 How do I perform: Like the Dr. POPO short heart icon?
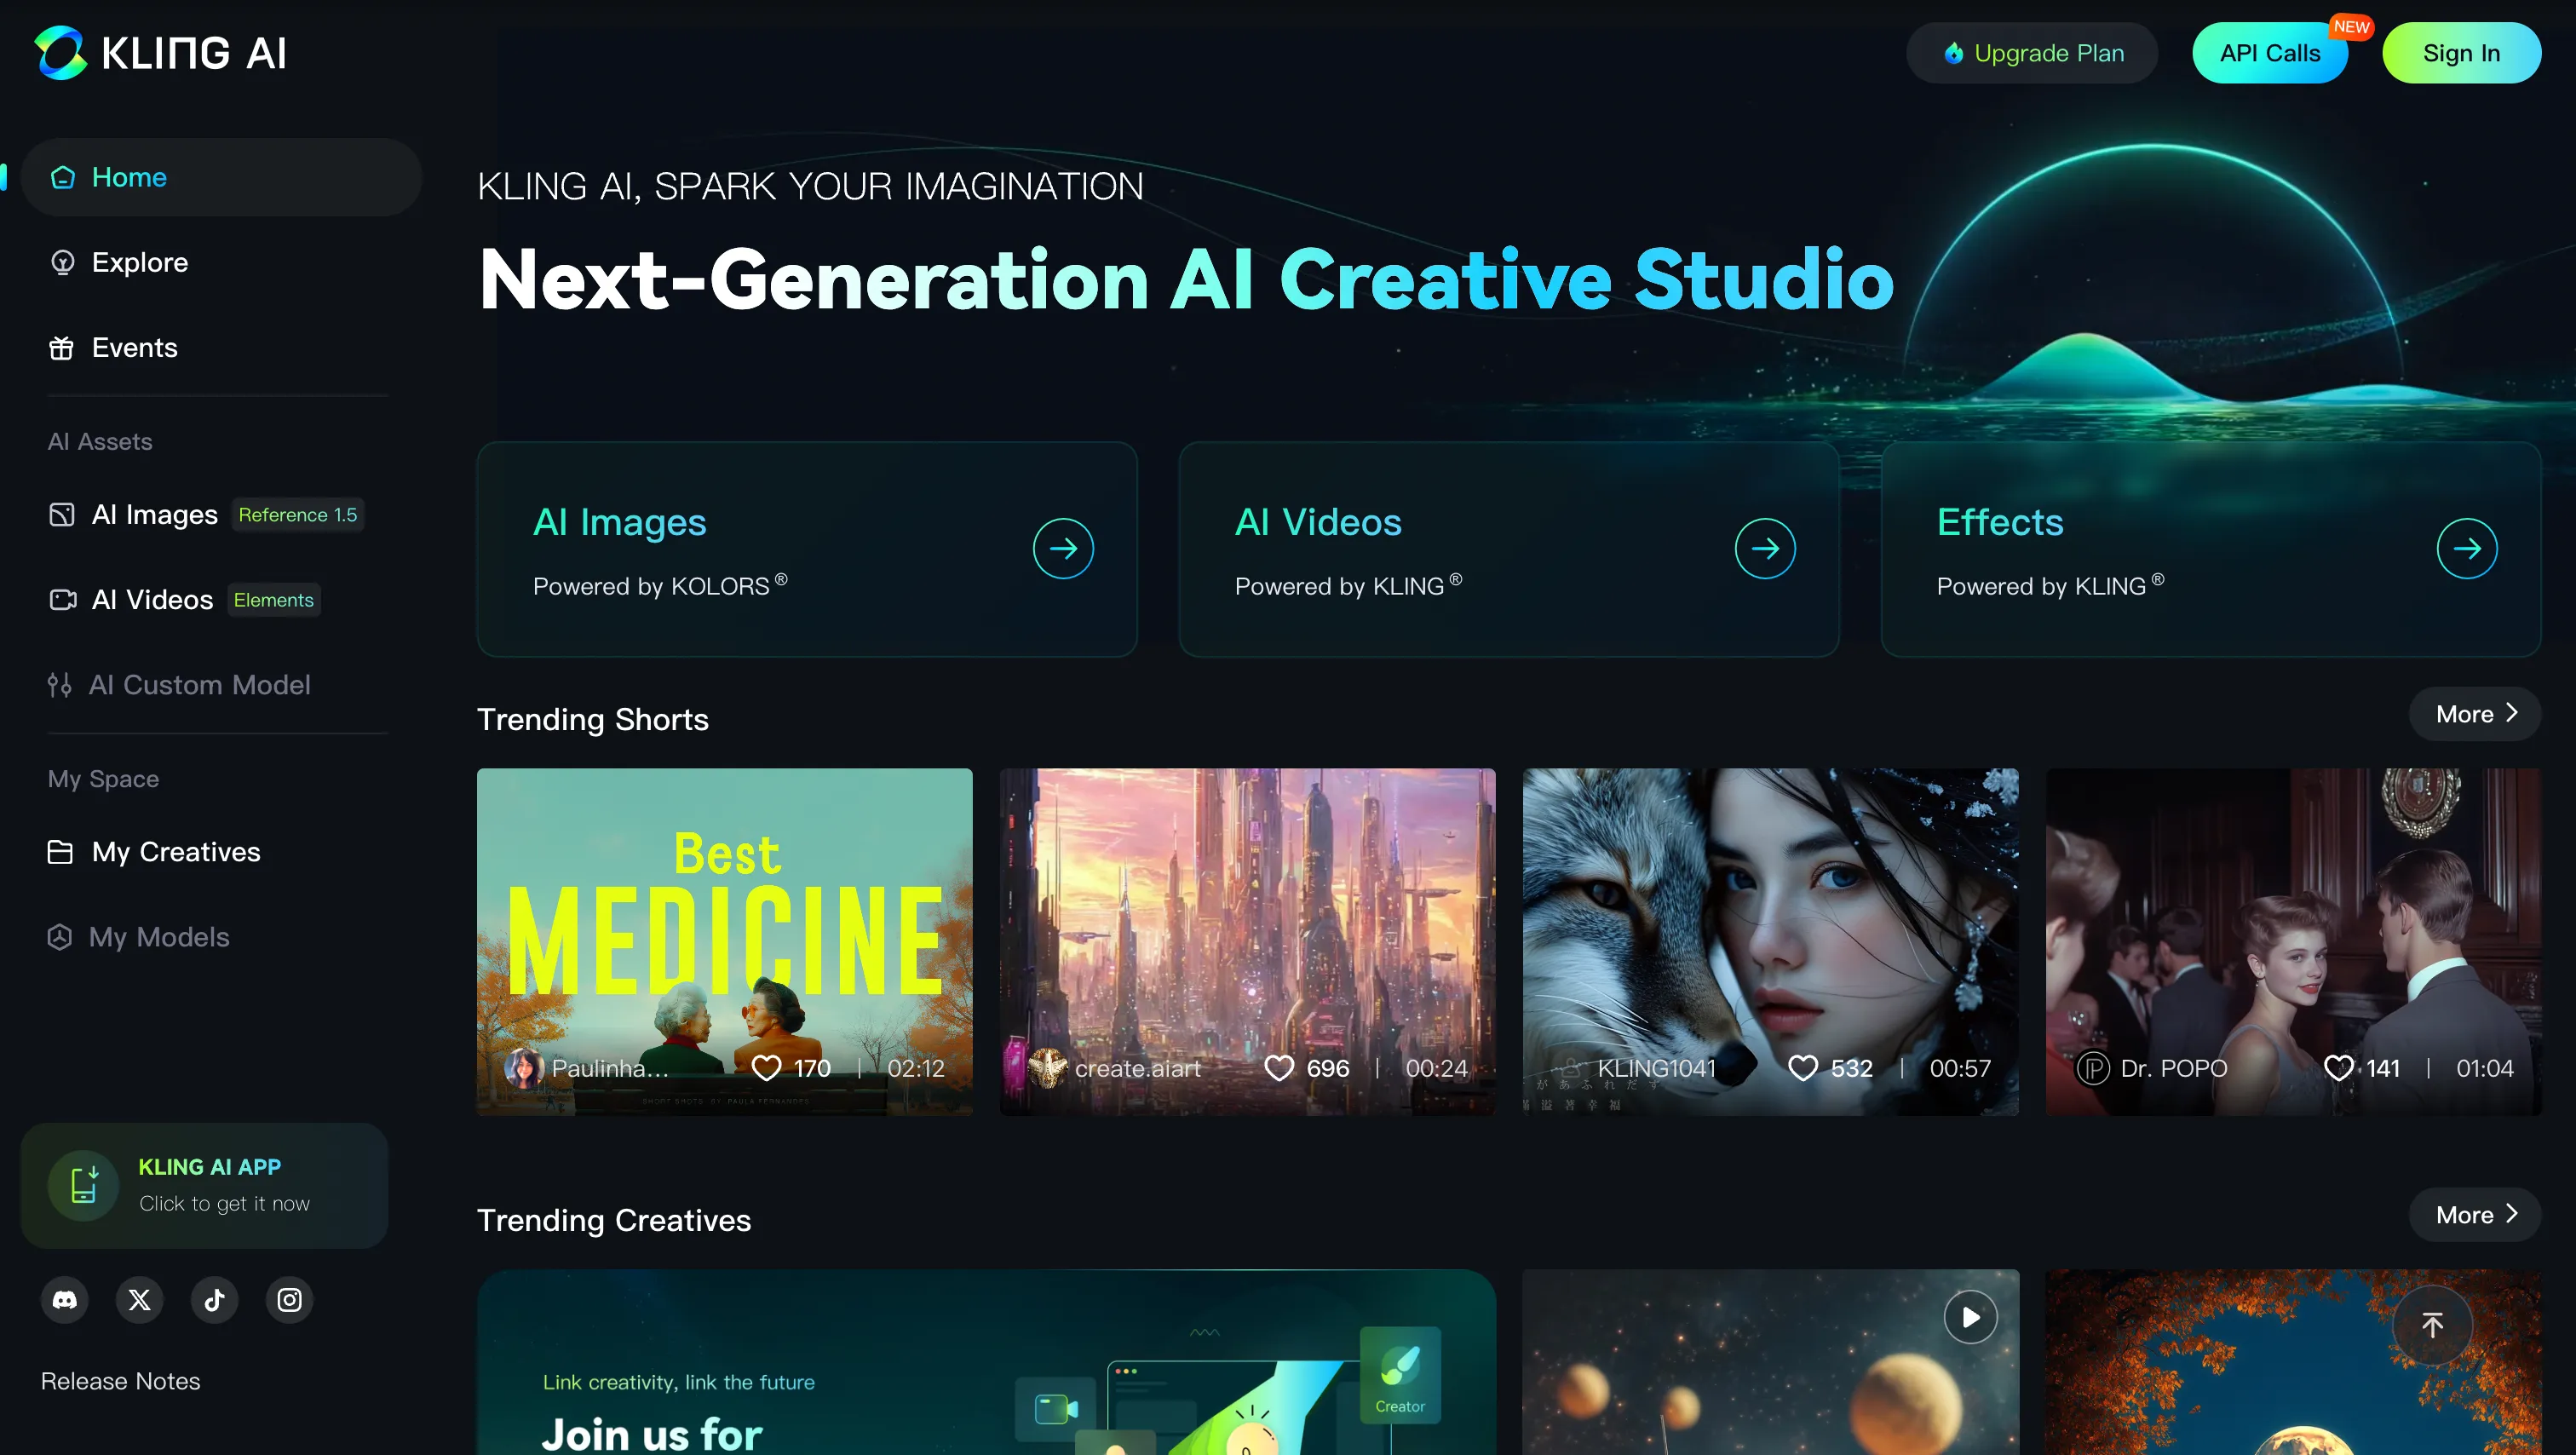tap(2338, 1068)
